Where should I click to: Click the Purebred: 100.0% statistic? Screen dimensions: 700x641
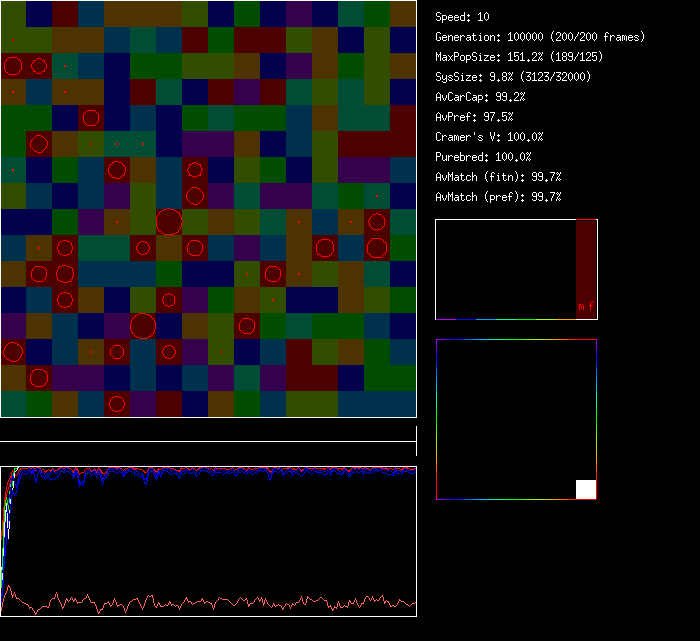pyautogui.click(x=483, y=157)
